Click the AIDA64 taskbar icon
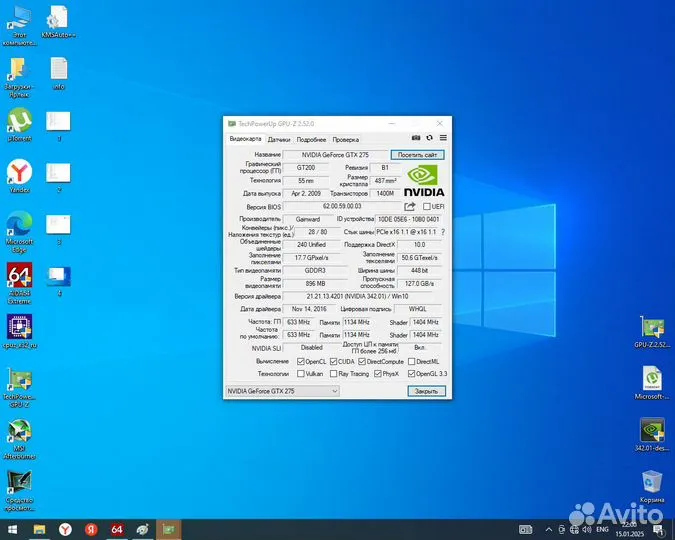 tap(117, 529)
